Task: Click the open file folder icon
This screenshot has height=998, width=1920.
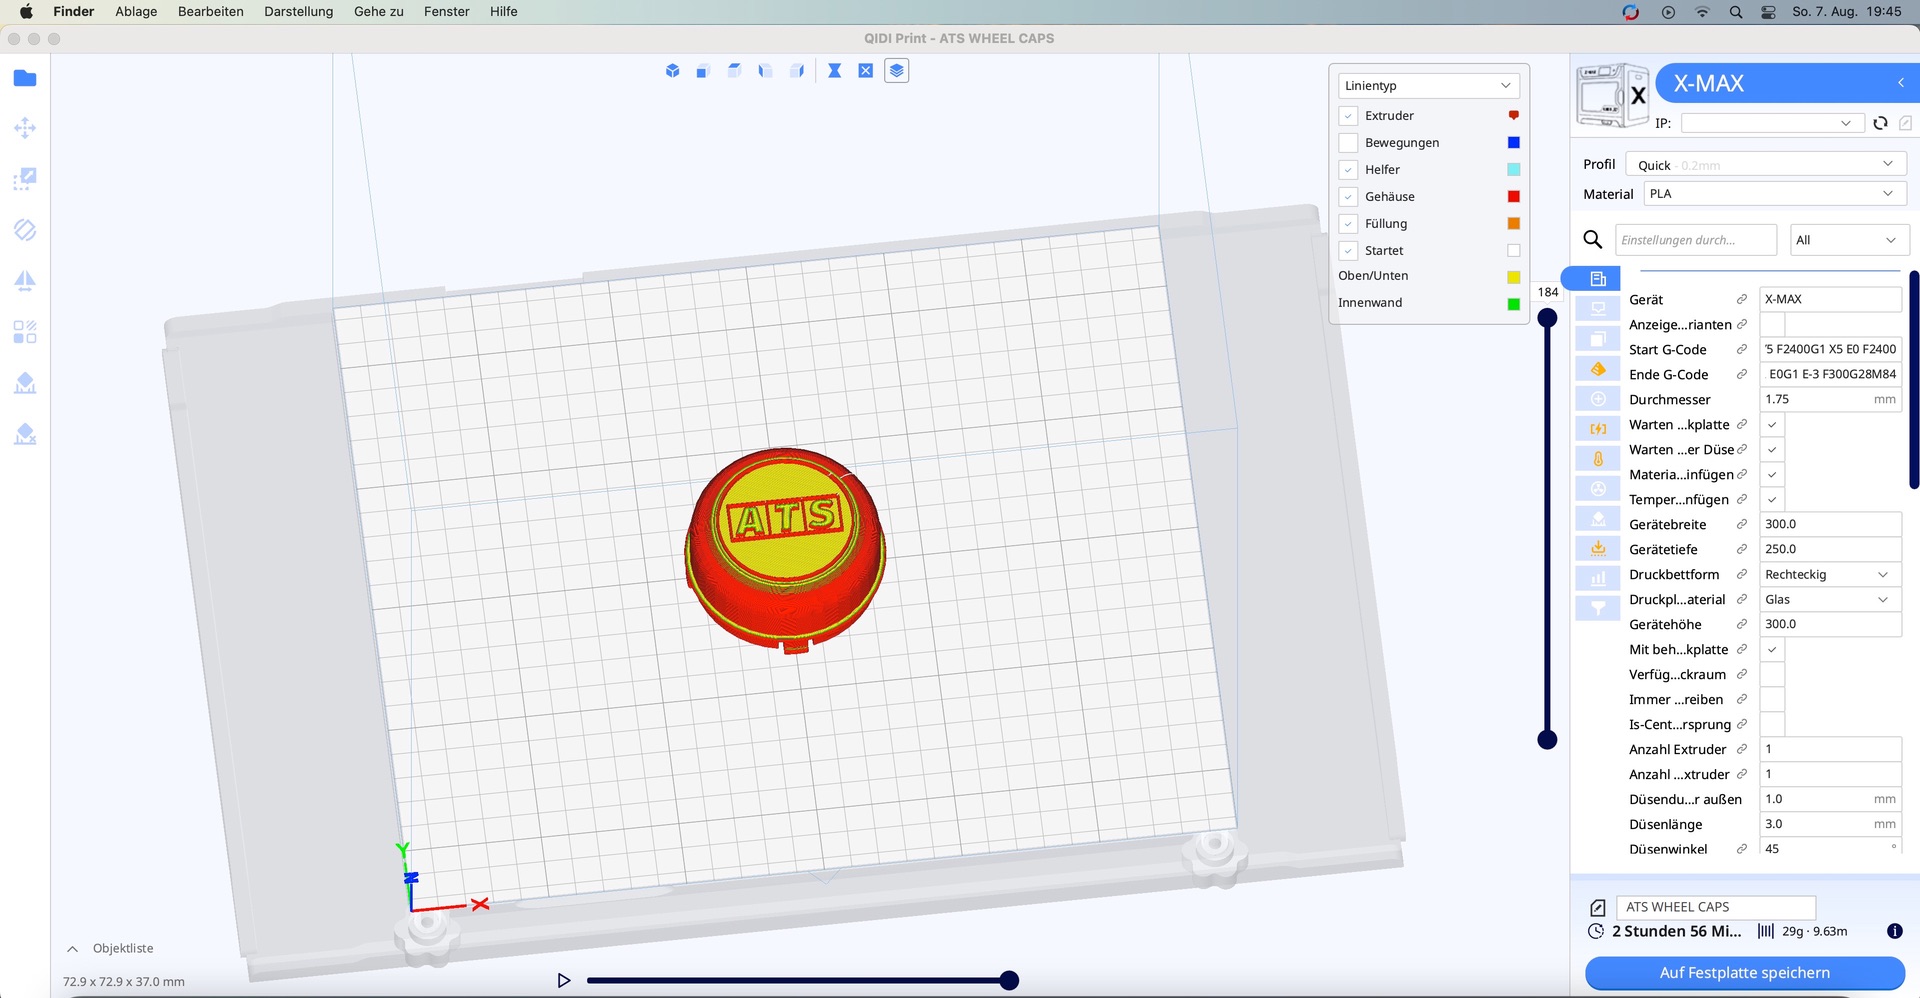Action: 25,79
